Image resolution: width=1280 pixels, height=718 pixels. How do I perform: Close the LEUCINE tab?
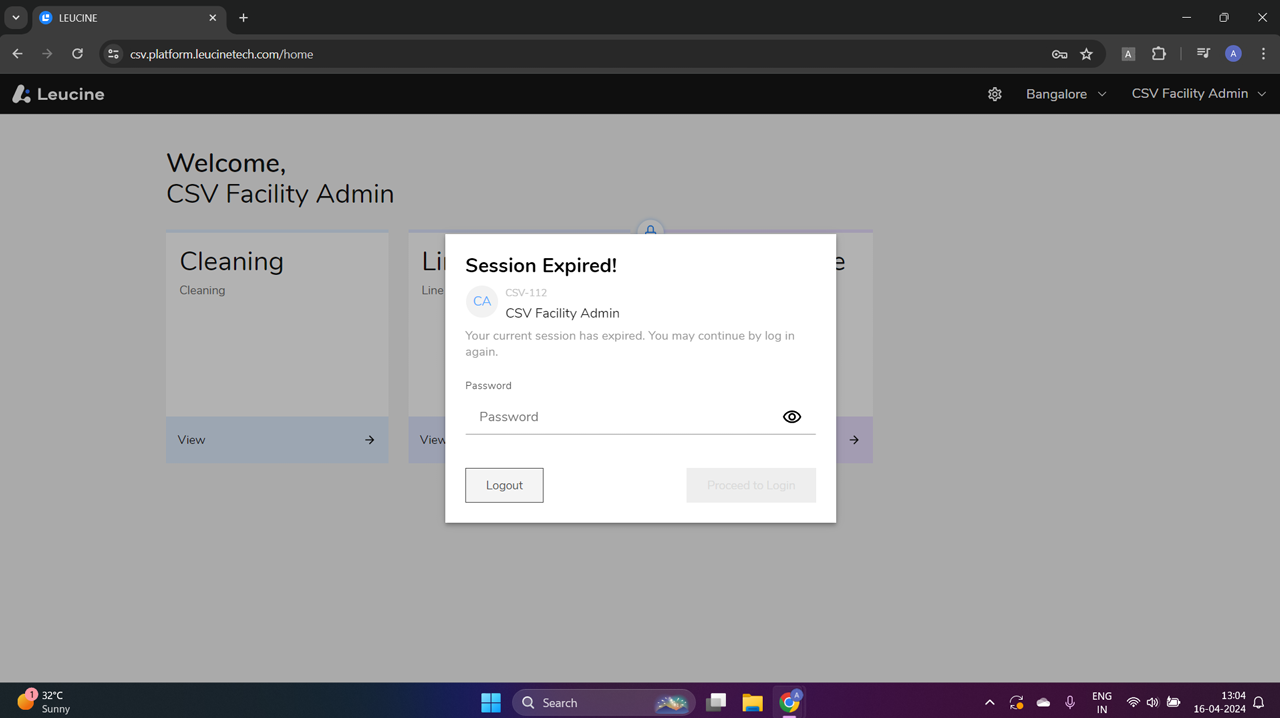point(212,18)
